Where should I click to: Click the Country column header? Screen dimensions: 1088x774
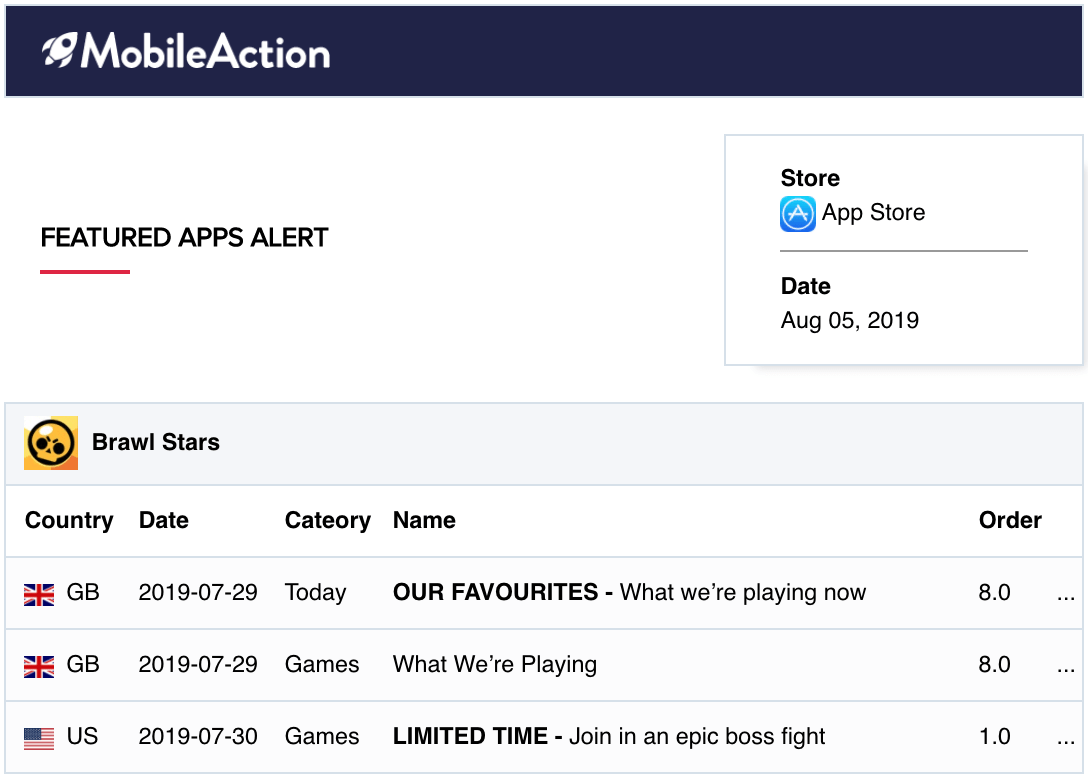(x=69, y=520)
